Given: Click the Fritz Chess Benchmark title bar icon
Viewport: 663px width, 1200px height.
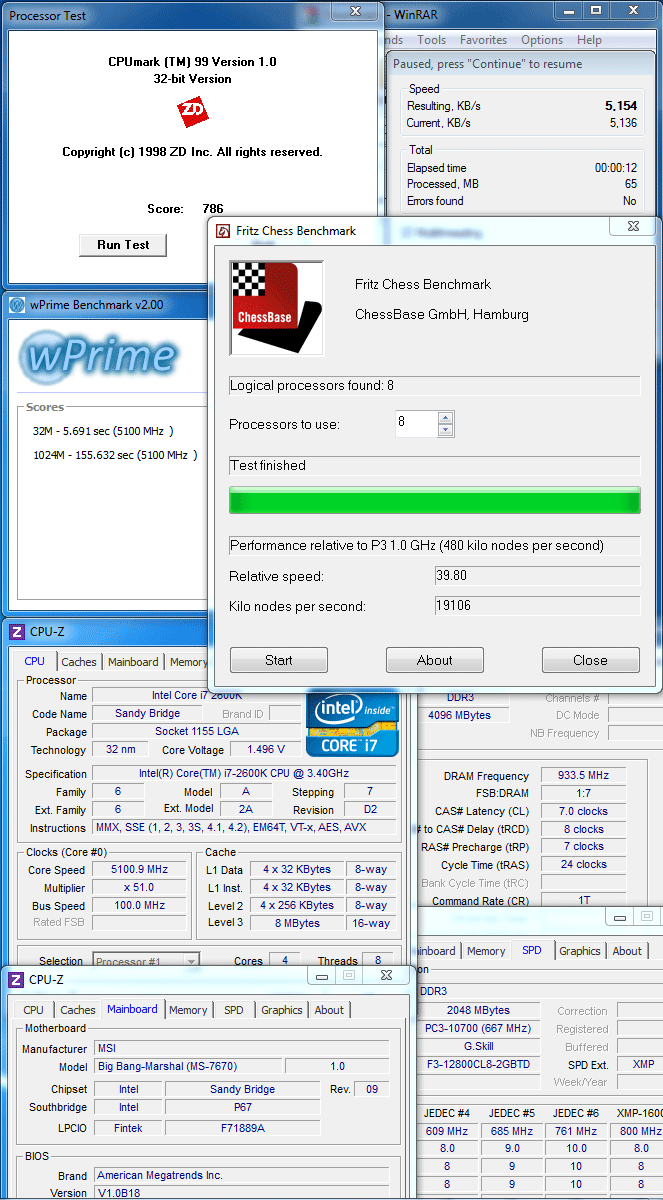Looking at the screenshot, I should tap(223, 231).
